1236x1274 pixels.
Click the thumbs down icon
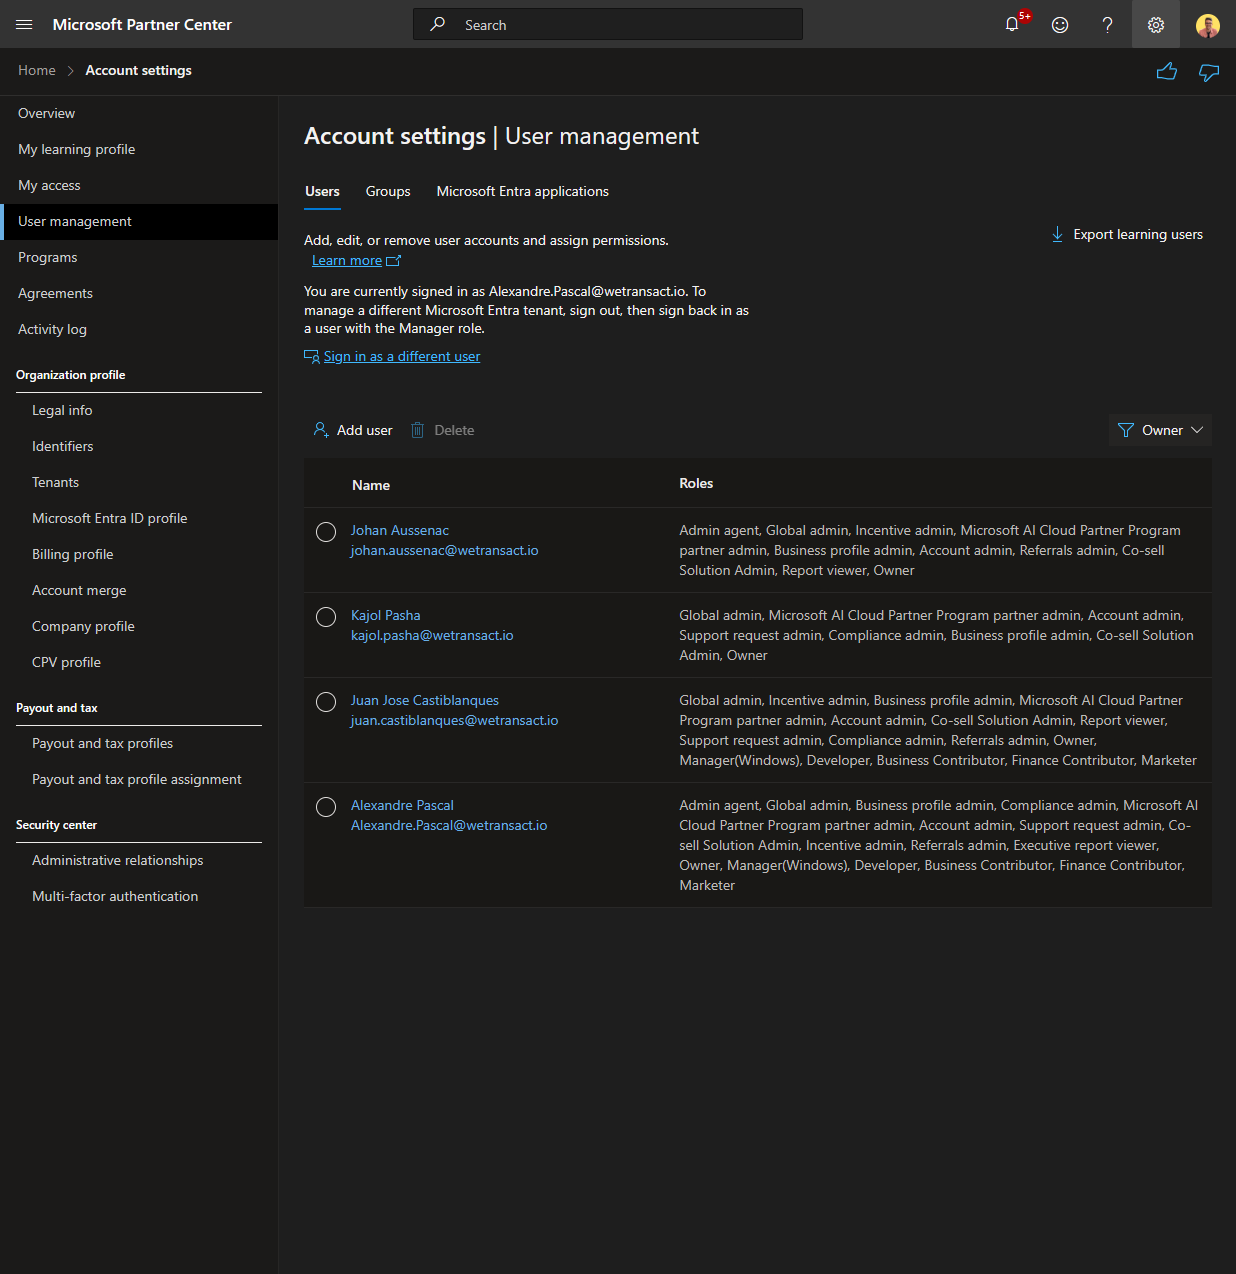coord(1209,72)
